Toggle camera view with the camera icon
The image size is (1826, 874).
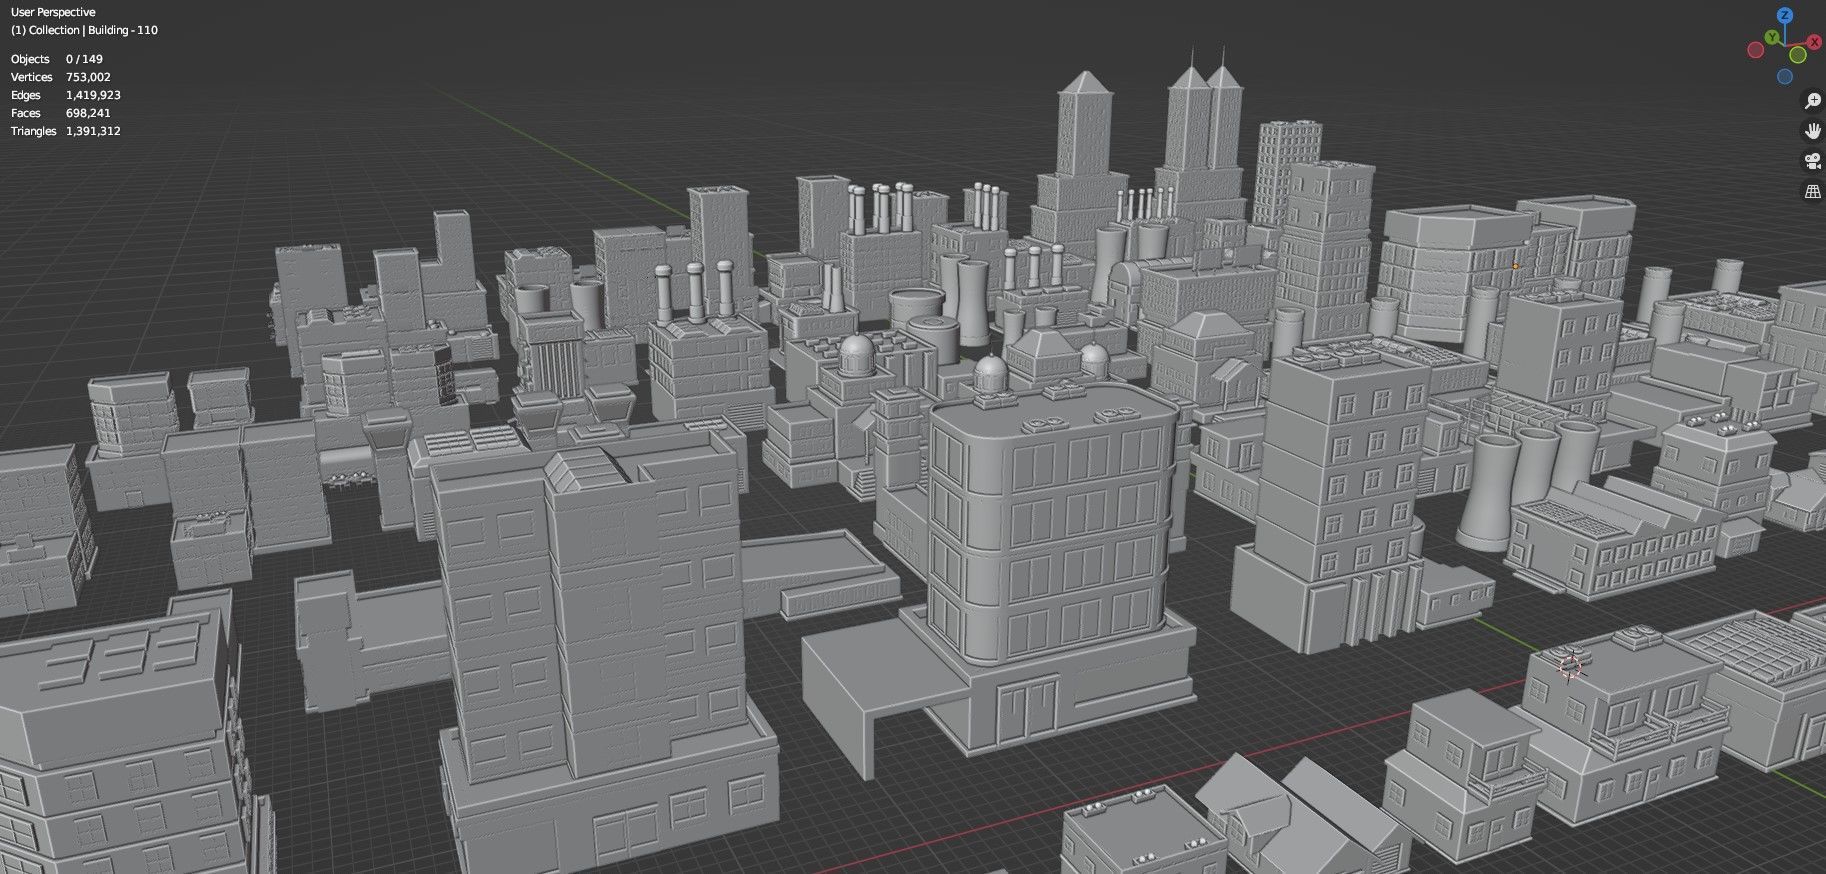(x=1812, y=161)
